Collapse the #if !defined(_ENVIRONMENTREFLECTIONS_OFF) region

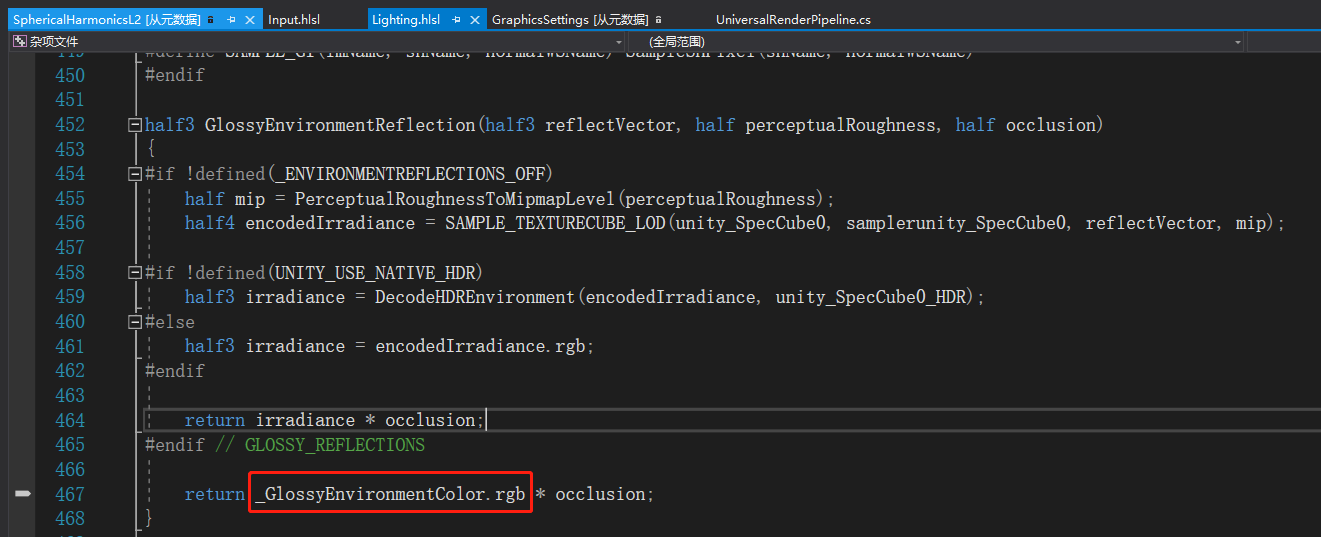click(135, 174)
